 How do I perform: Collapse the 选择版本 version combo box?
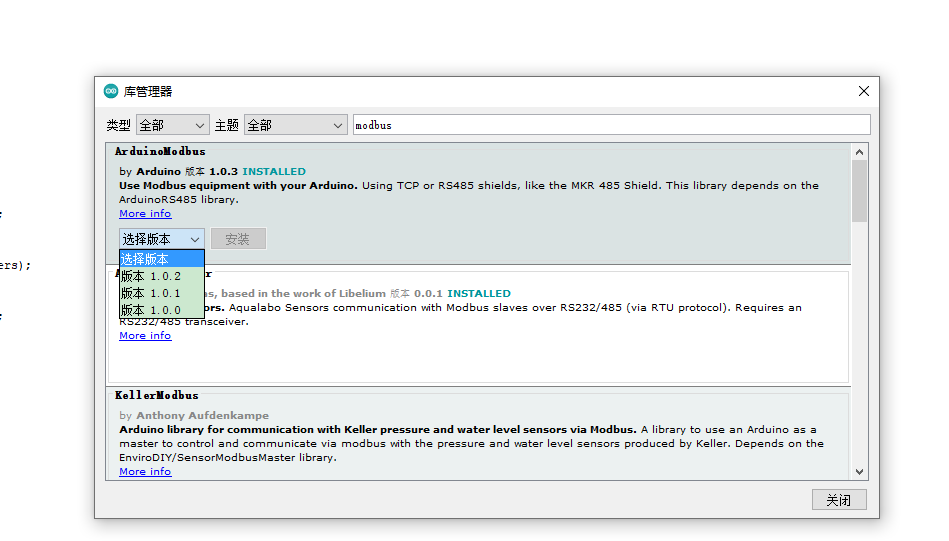(x=162, y=239)
